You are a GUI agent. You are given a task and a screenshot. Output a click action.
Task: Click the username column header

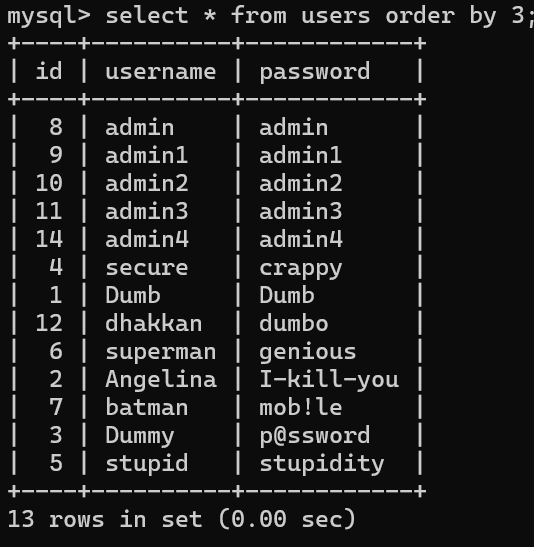point(161,72)
